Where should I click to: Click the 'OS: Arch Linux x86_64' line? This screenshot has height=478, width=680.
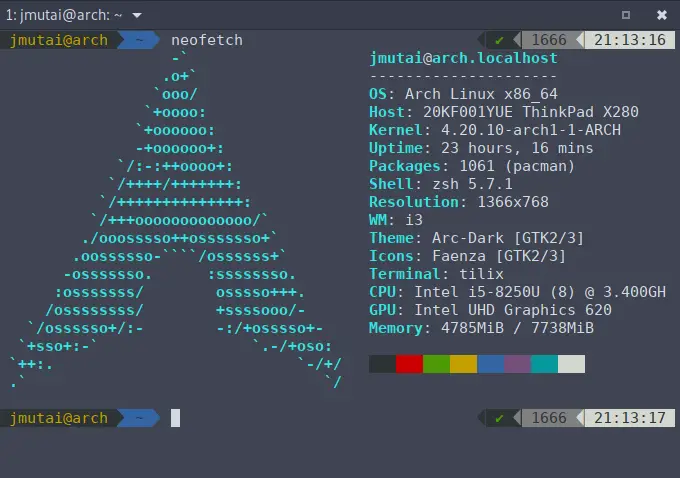[463, 94]
